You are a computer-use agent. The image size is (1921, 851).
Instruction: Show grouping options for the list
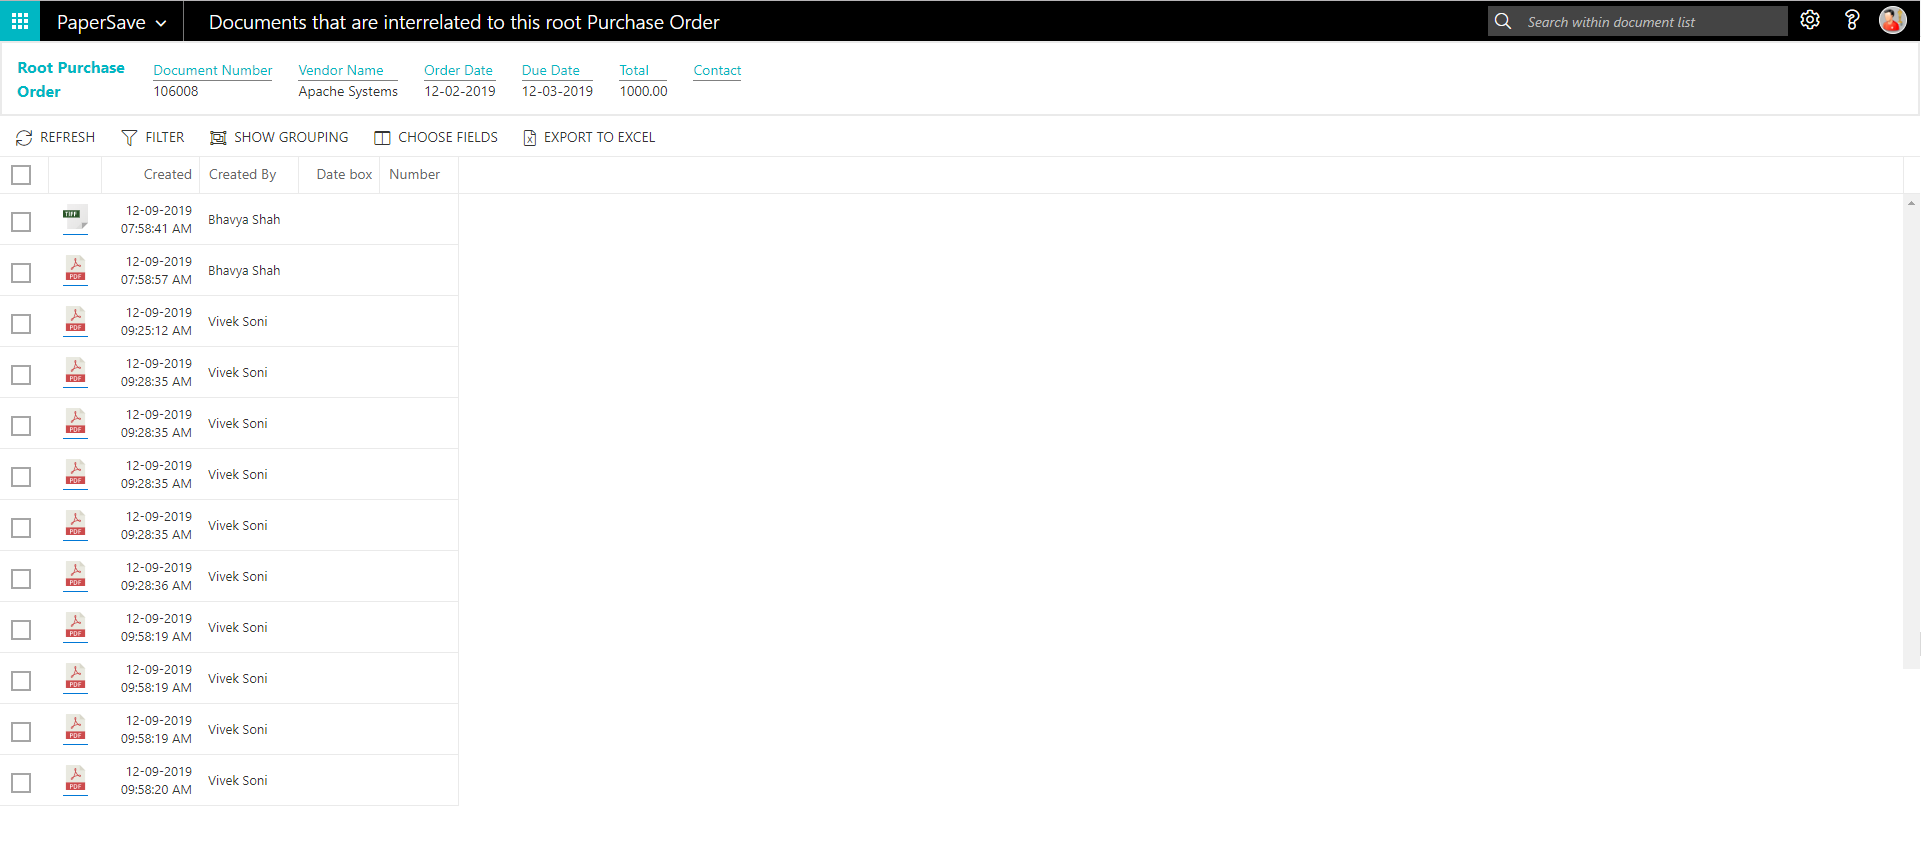point(279,137)
